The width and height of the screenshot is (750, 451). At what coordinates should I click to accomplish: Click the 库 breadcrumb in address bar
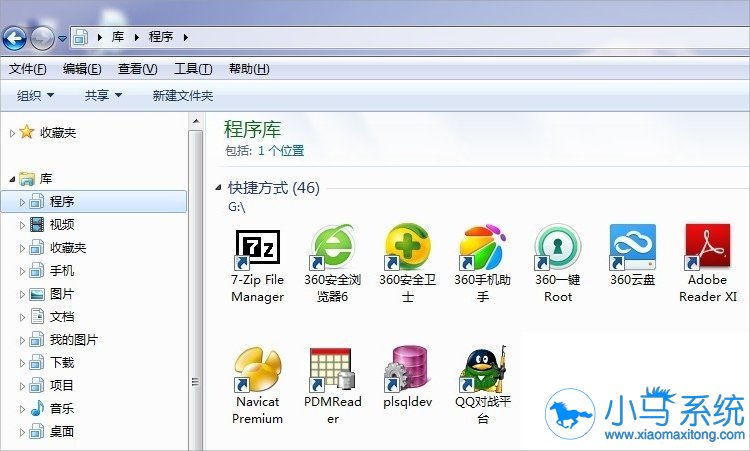click(x=118, y=37)
